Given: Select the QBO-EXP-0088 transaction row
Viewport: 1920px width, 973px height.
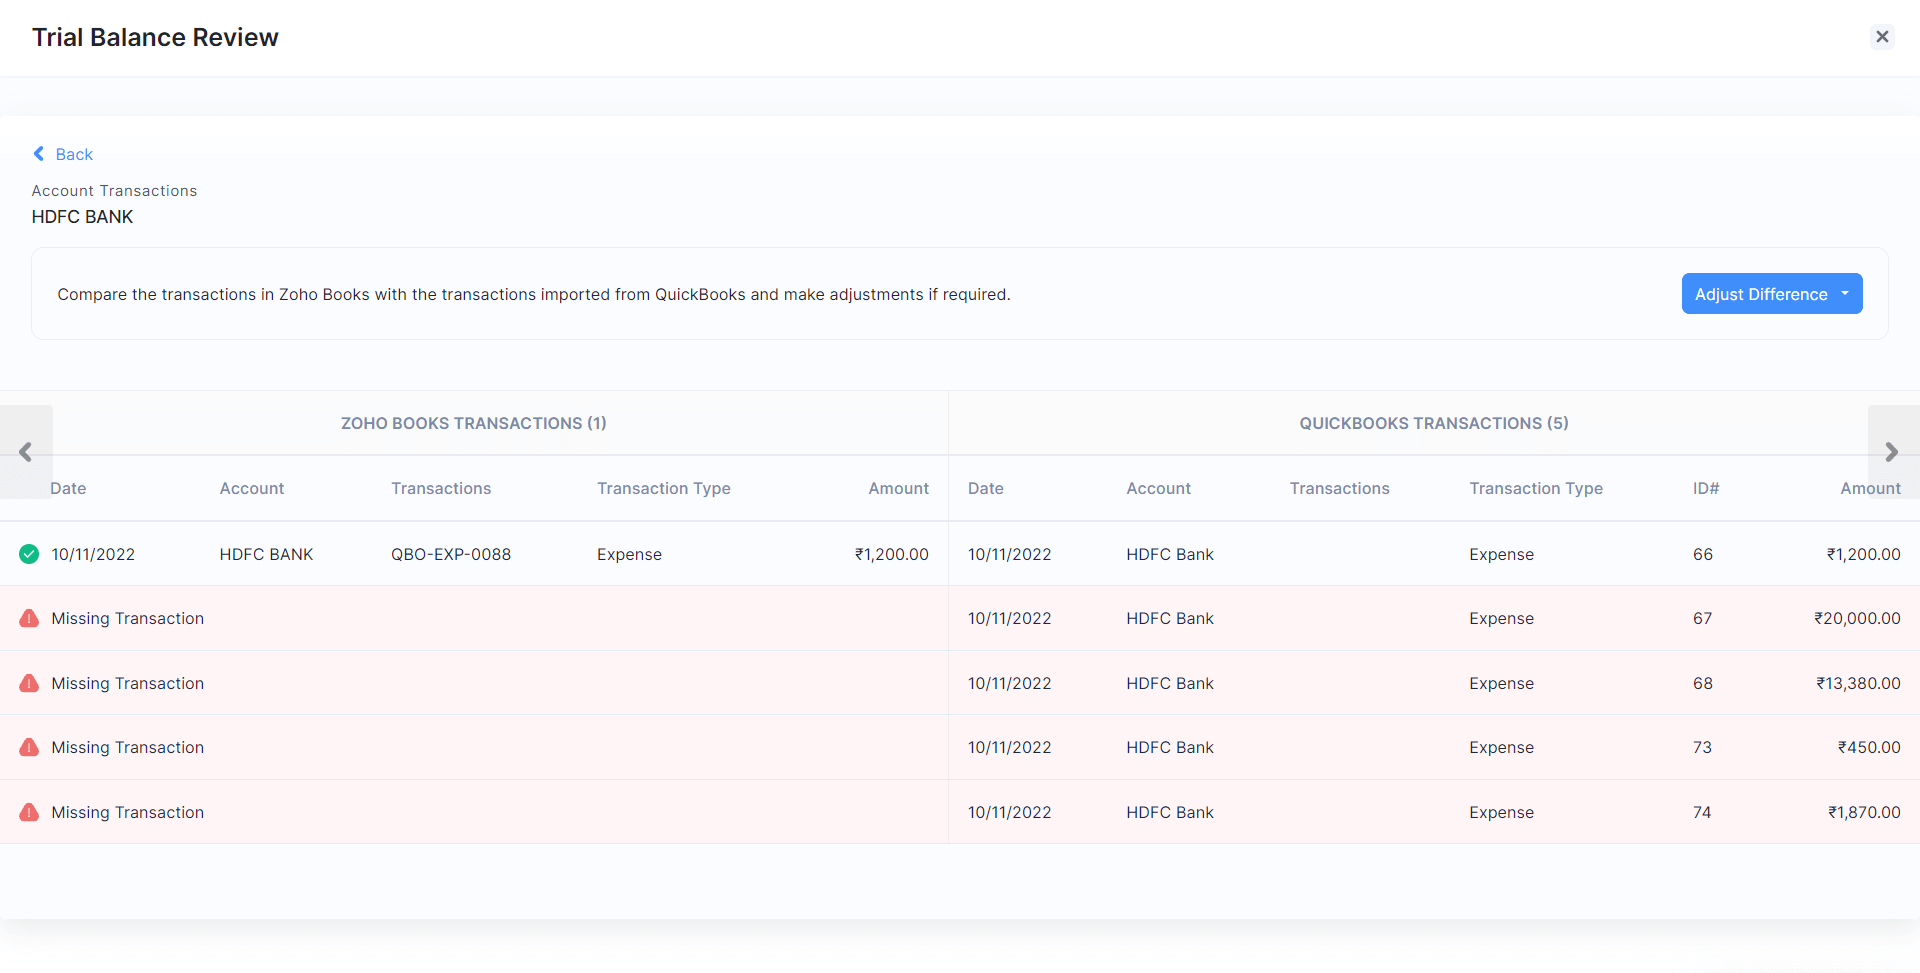Looking at the screenshot, I should [451, 553].
